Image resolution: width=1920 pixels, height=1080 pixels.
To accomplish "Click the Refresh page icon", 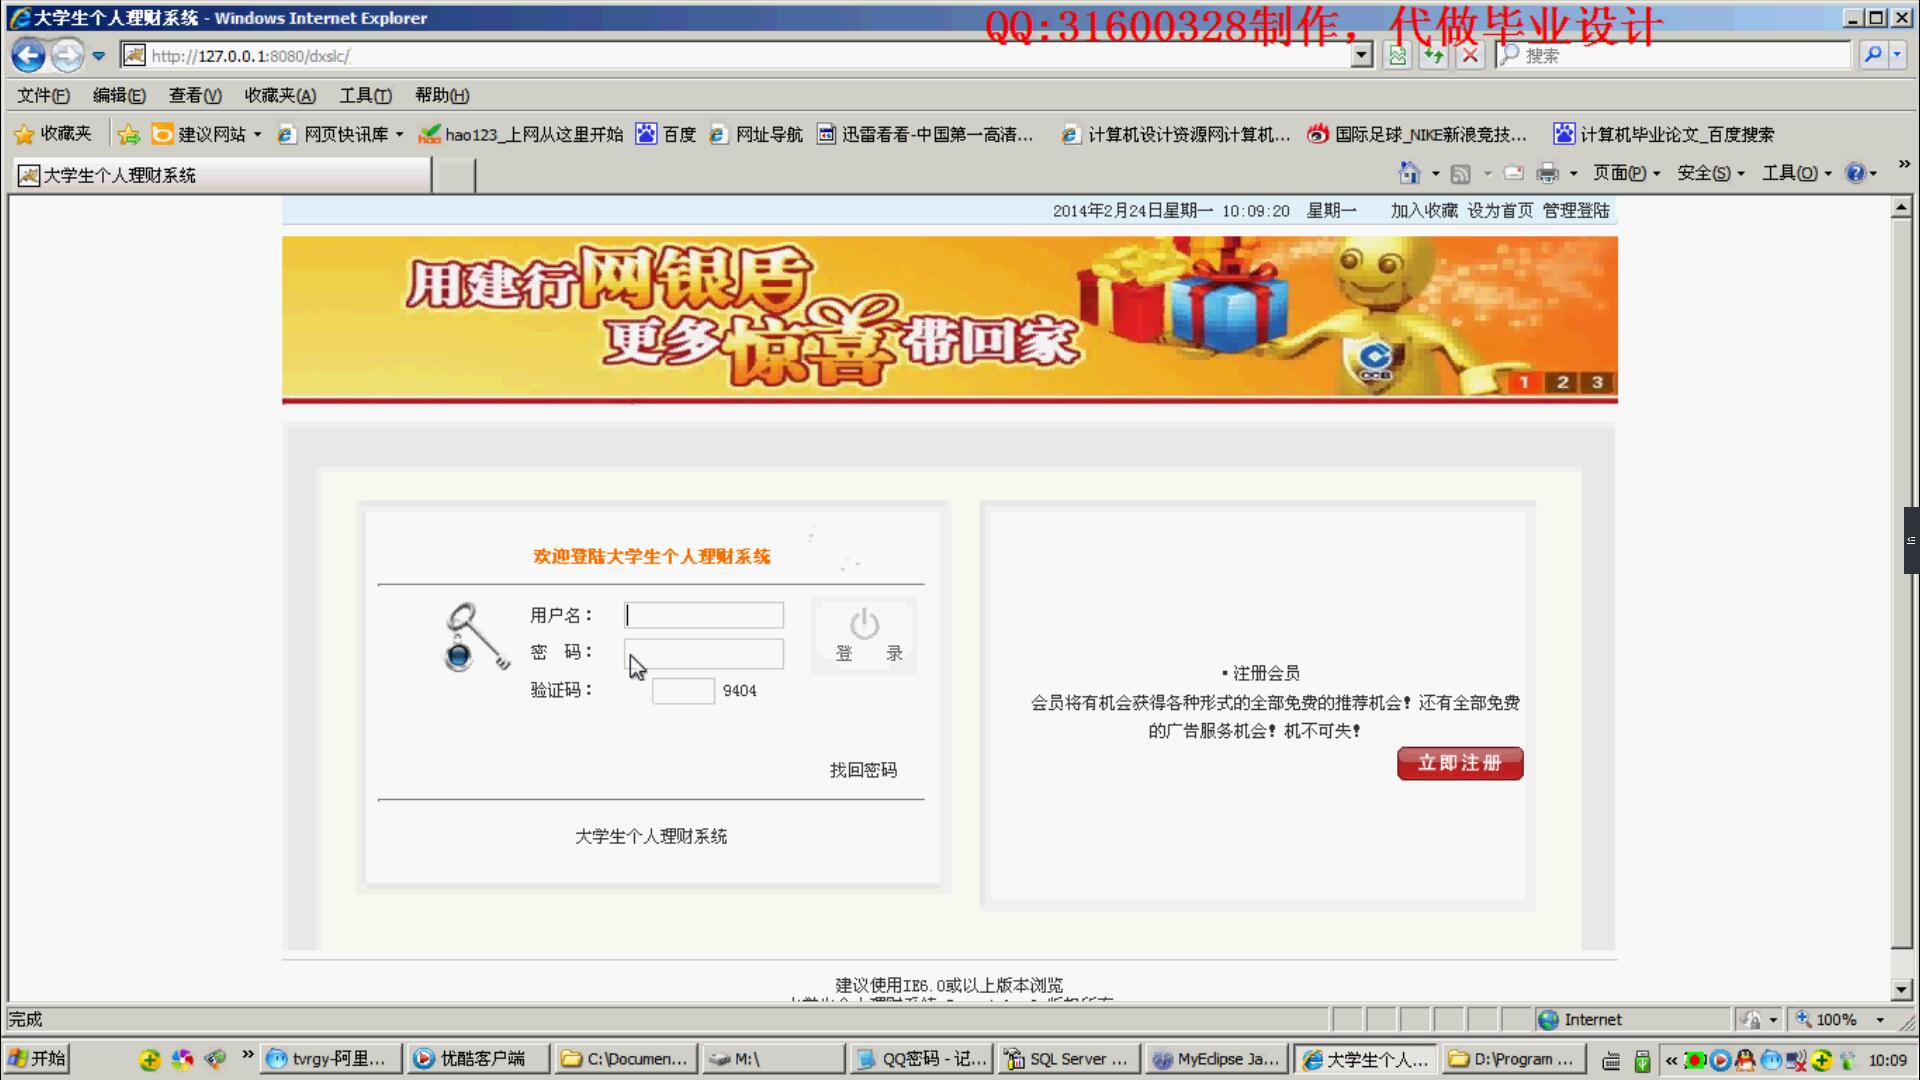I will tap(1433, 56).
